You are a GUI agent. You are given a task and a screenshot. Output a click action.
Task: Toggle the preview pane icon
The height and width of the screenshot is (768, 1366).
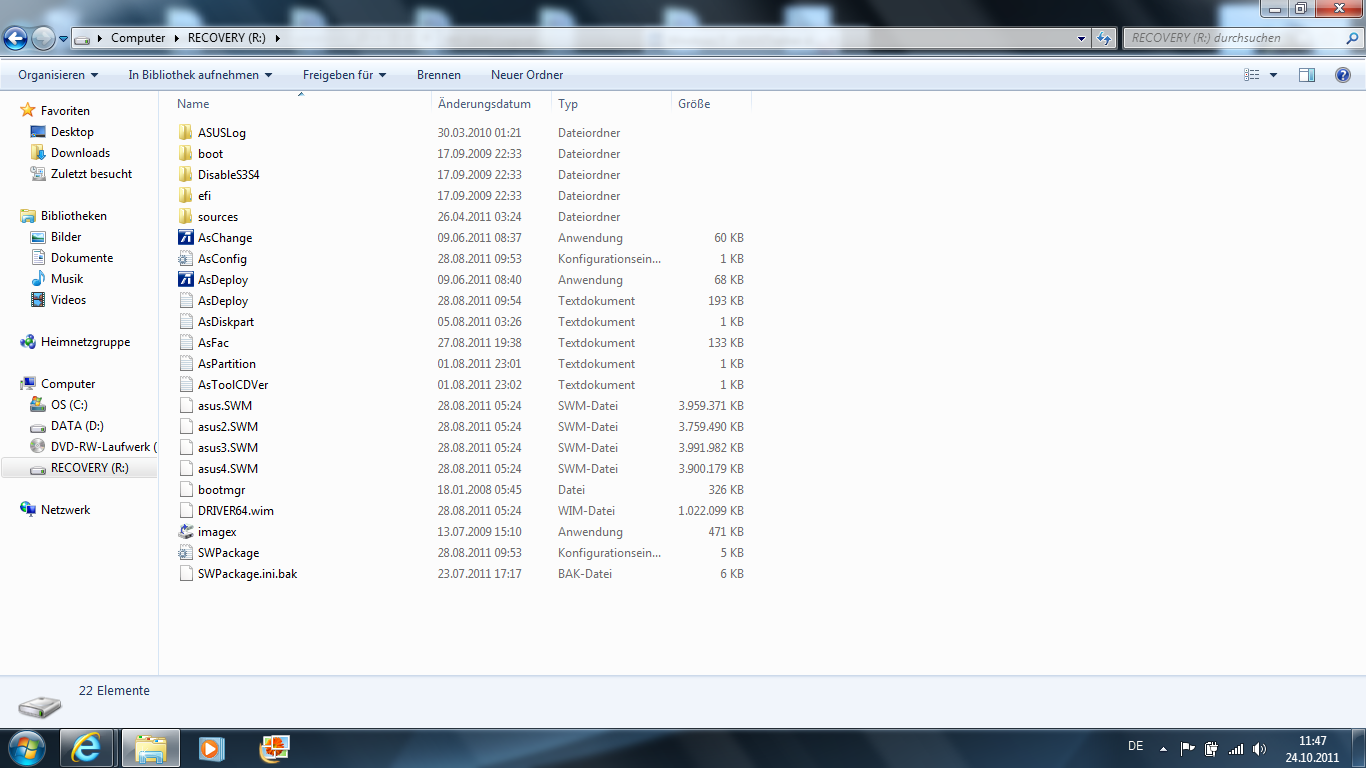point(1306,75)
